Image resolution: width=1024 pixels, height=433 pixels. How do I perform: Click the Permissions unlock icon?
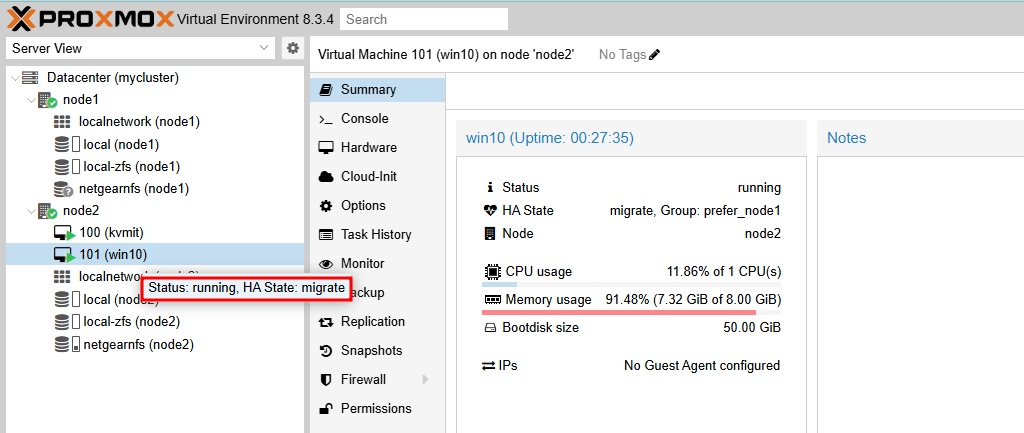(326, 409)
